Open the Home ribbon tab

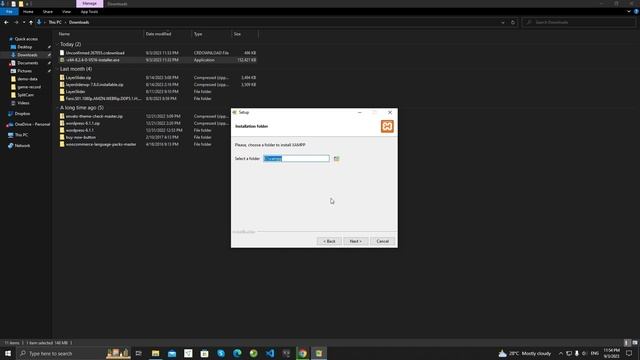pyautogui.click(x=28, y=12)
